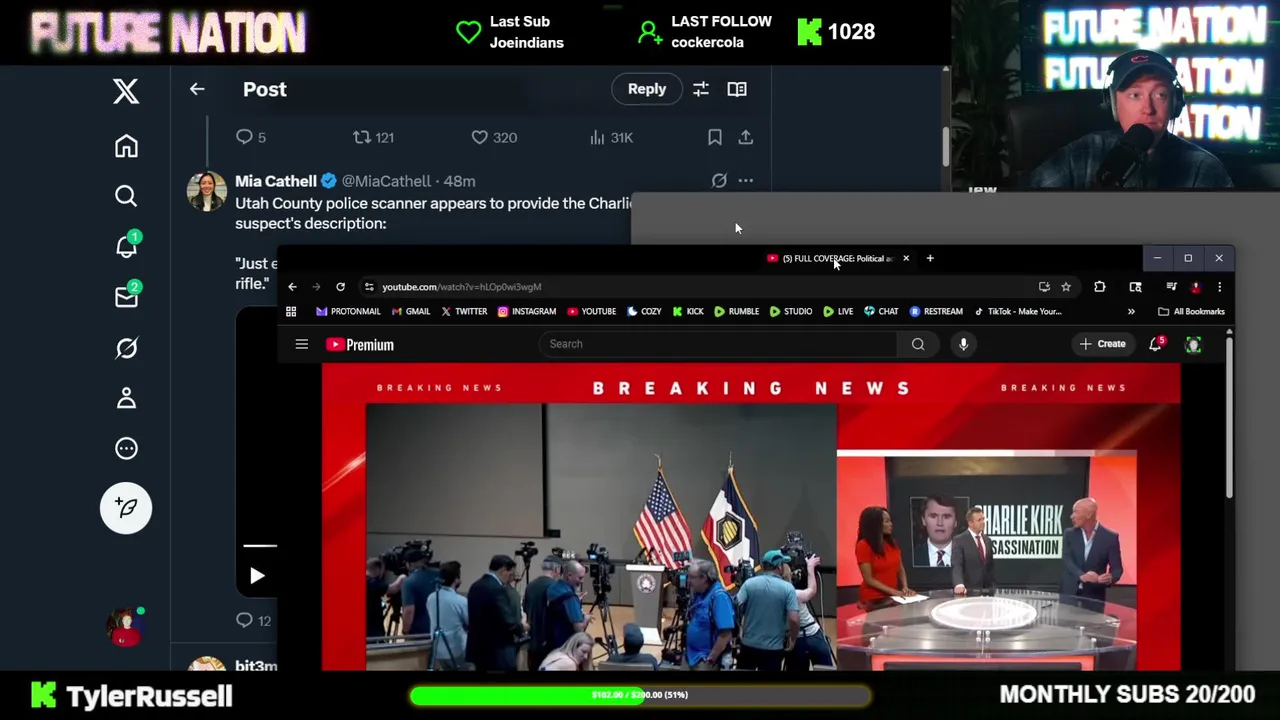Open the TWITTER bookmark
This screenshot has height=720, width=1280.
point(463,311)
